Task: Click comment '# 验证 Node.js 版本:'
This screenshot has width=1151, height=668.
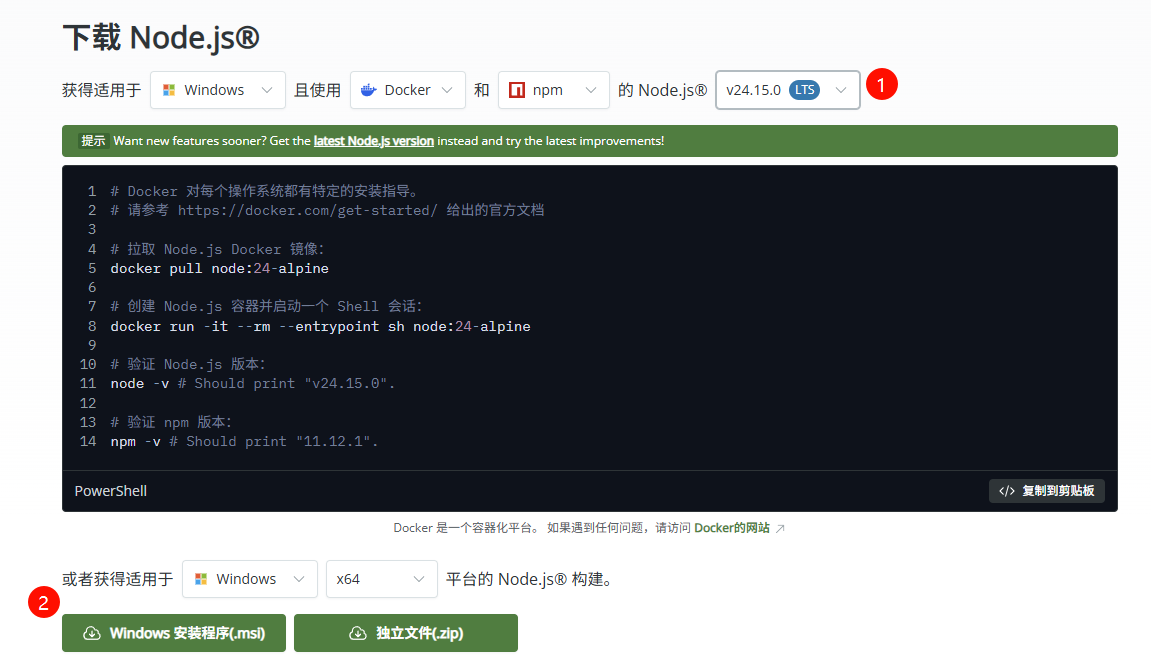Action: point(188,364)
